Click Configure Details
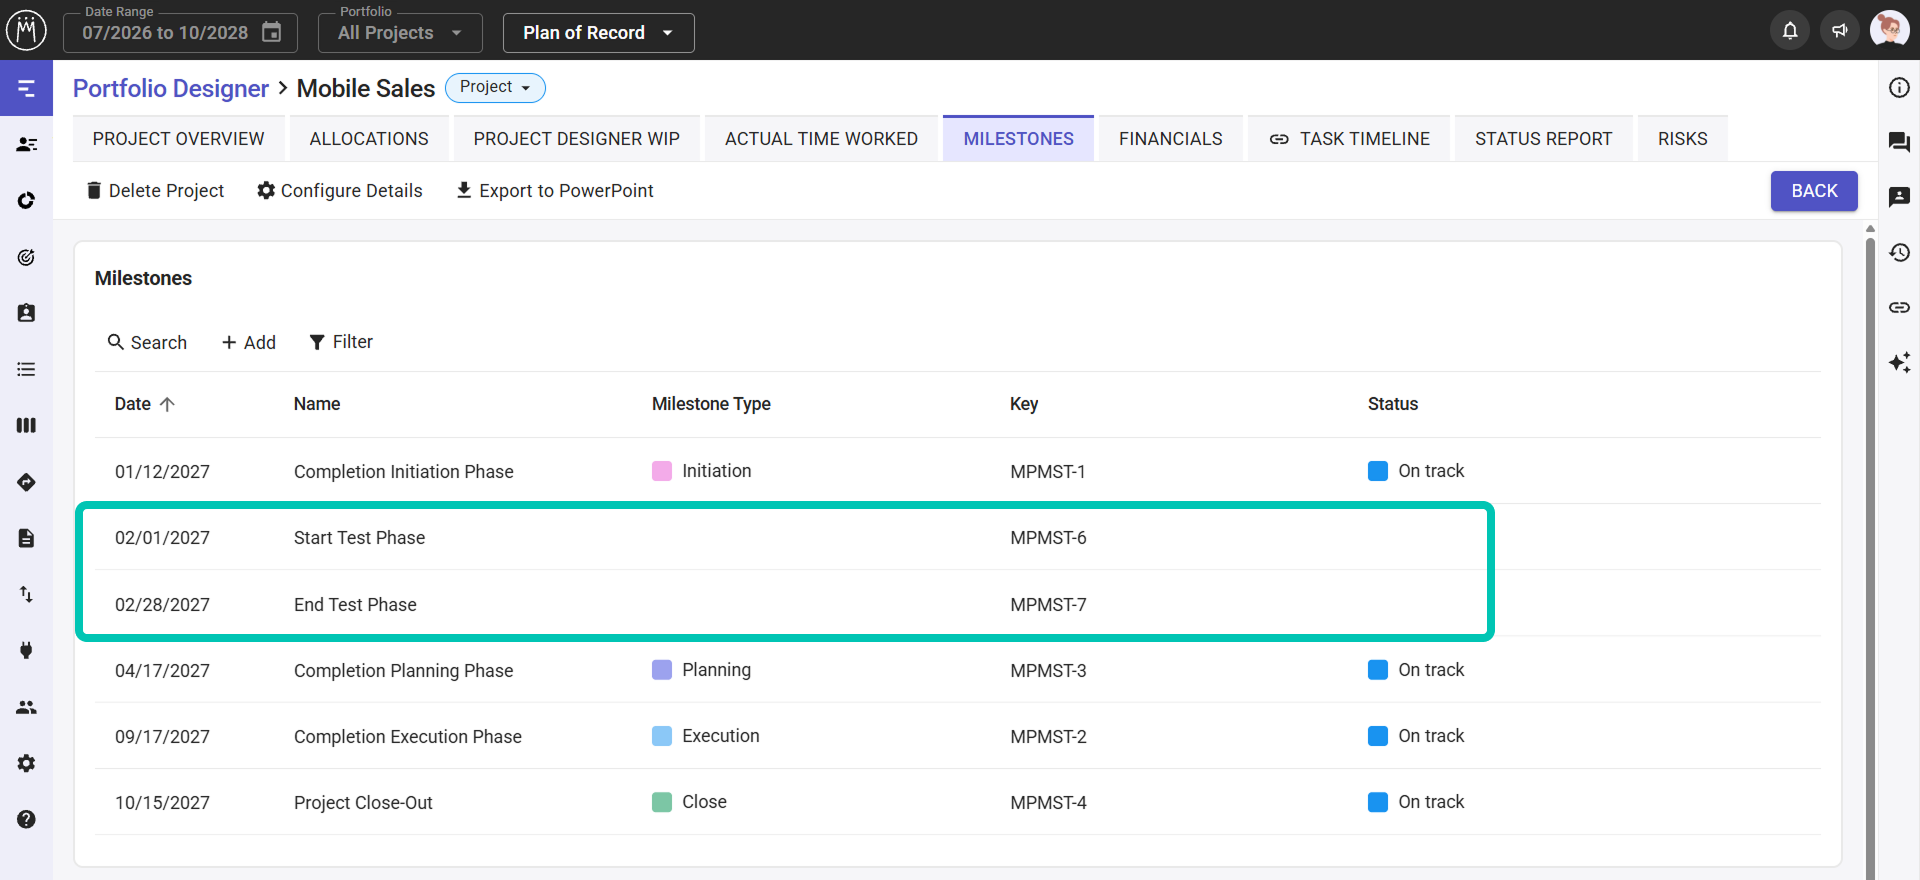1920x880 pixels. [340, 191]
